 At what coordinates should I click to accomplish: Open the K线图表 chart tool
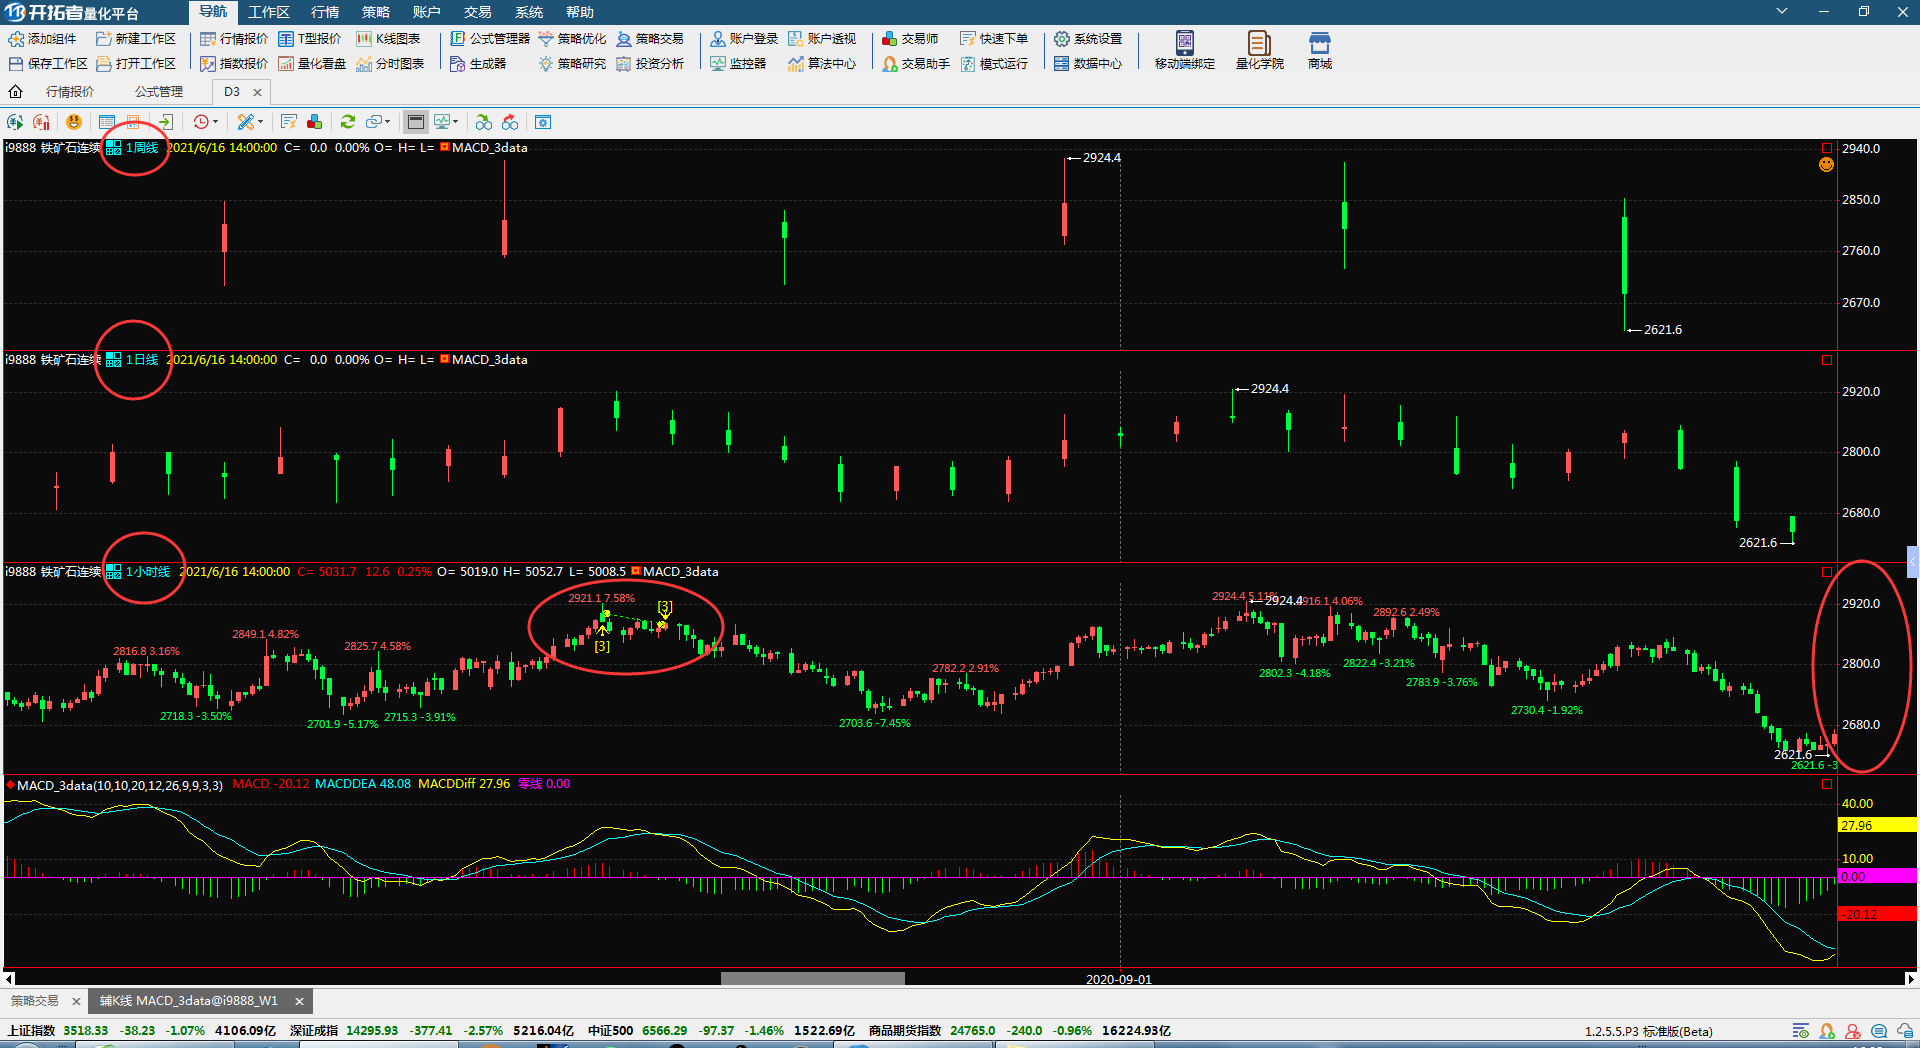[x=388, y=39]
